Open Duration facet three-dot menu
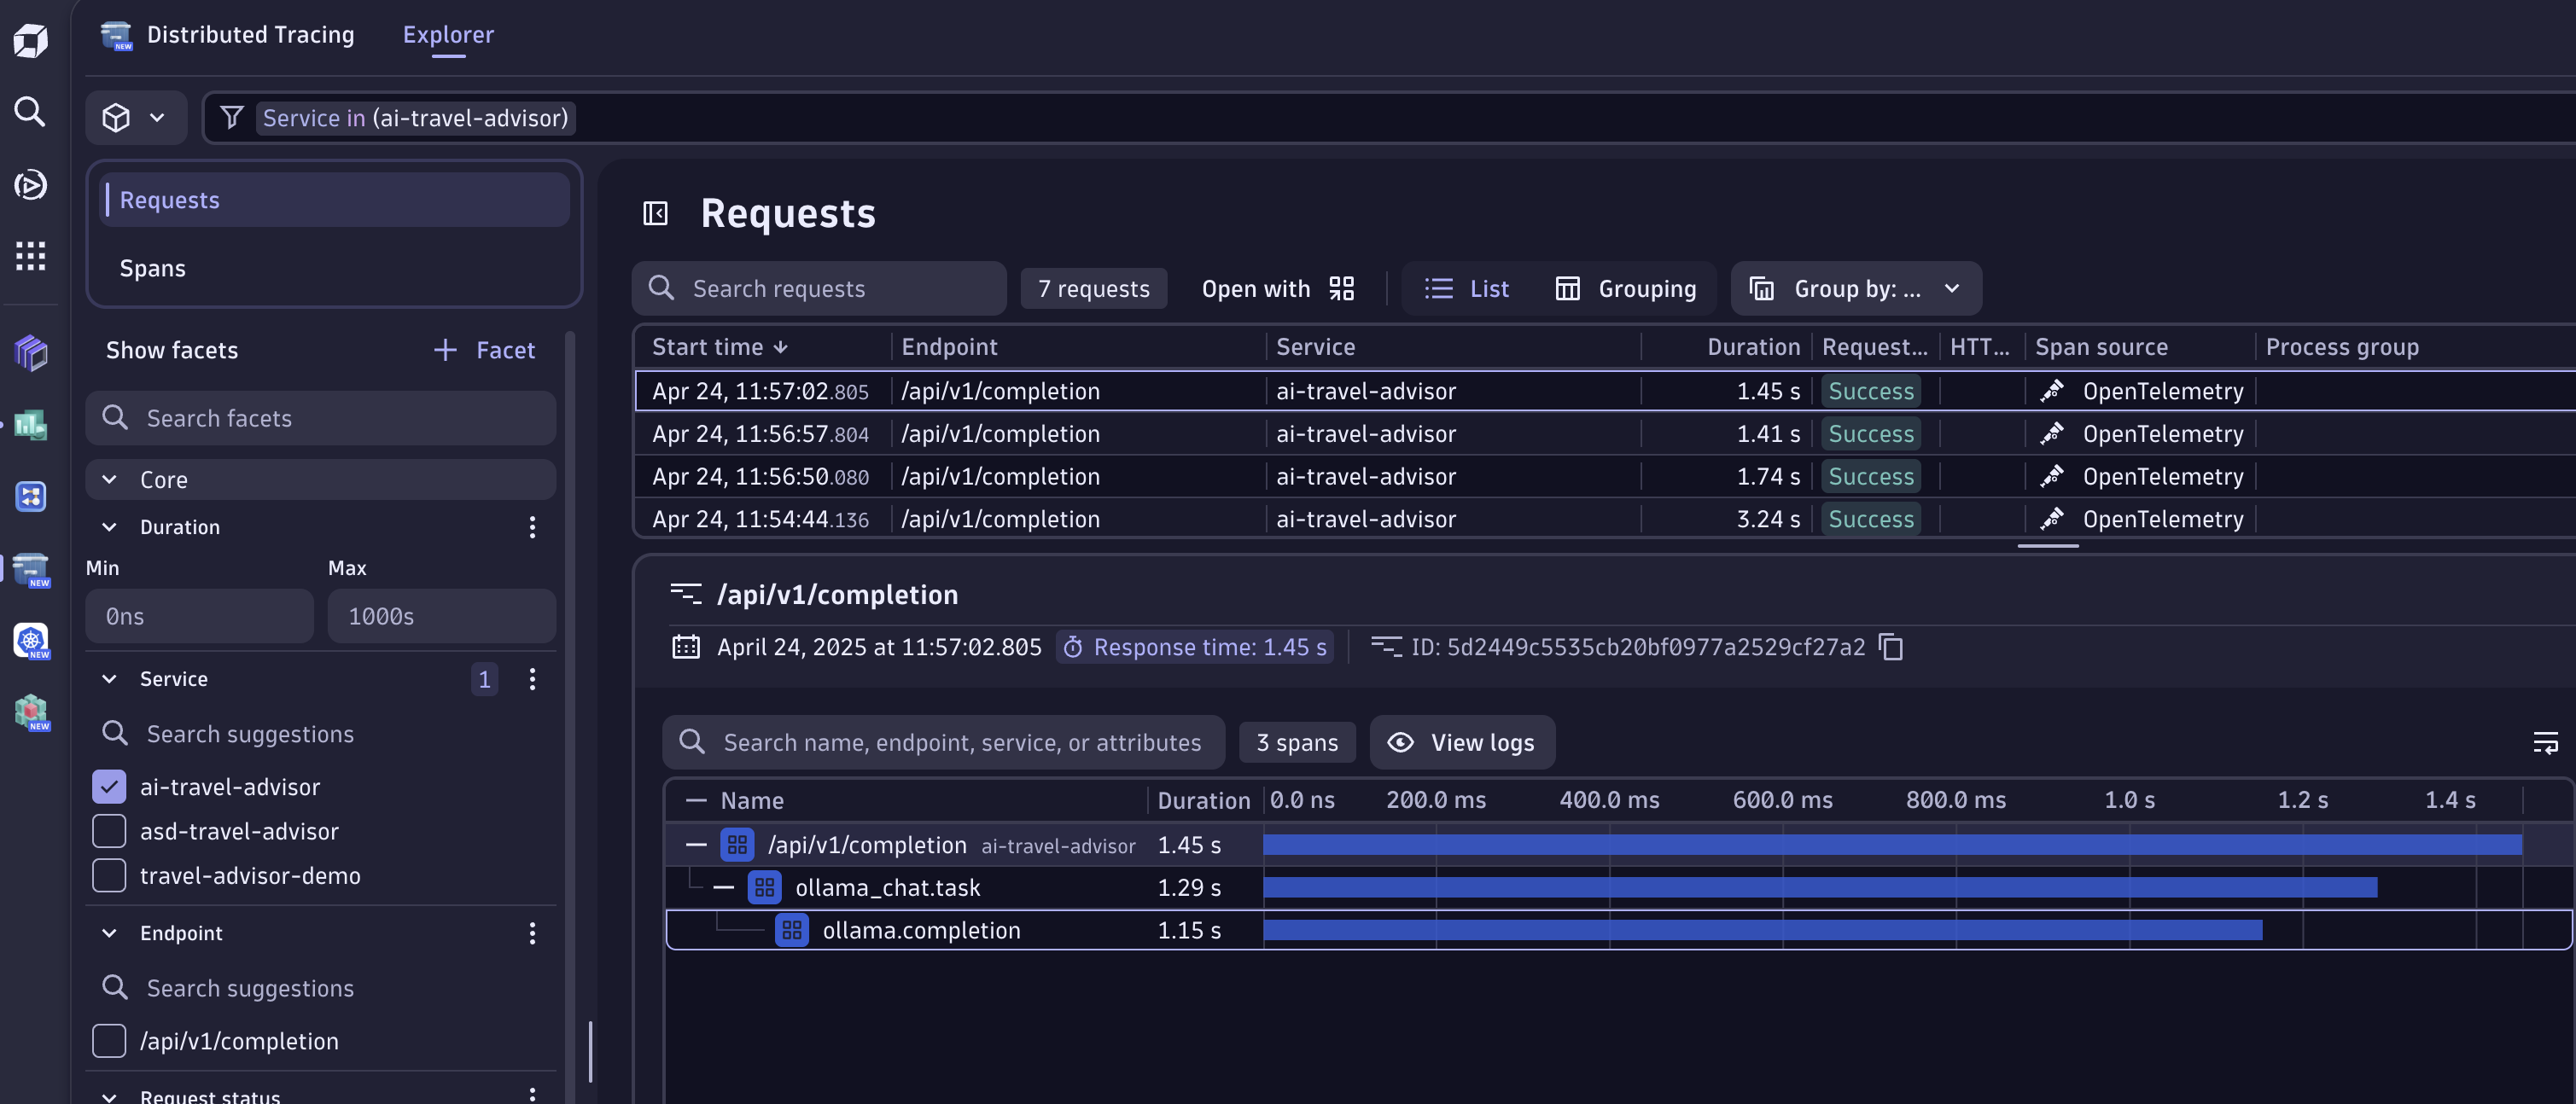 (x=532, y=527)
